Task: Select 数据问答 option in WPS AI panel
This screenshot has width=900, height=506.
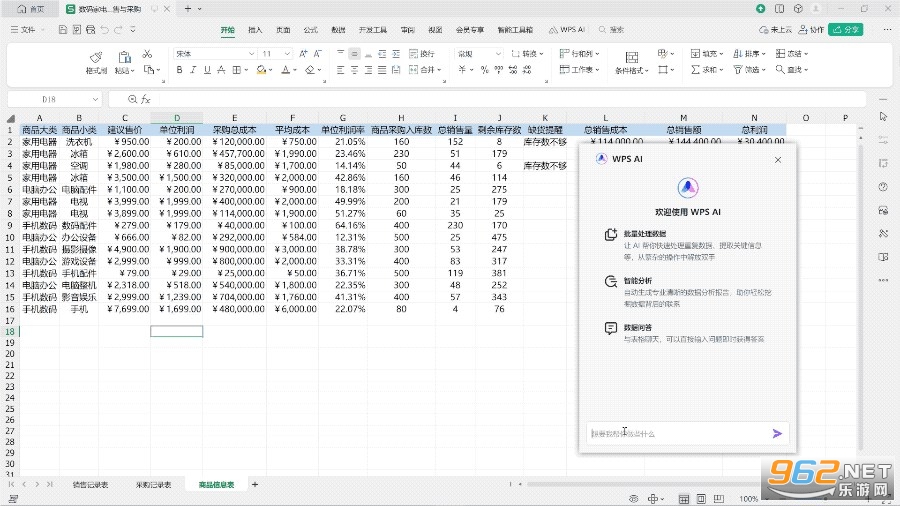Action: (638, 328)
